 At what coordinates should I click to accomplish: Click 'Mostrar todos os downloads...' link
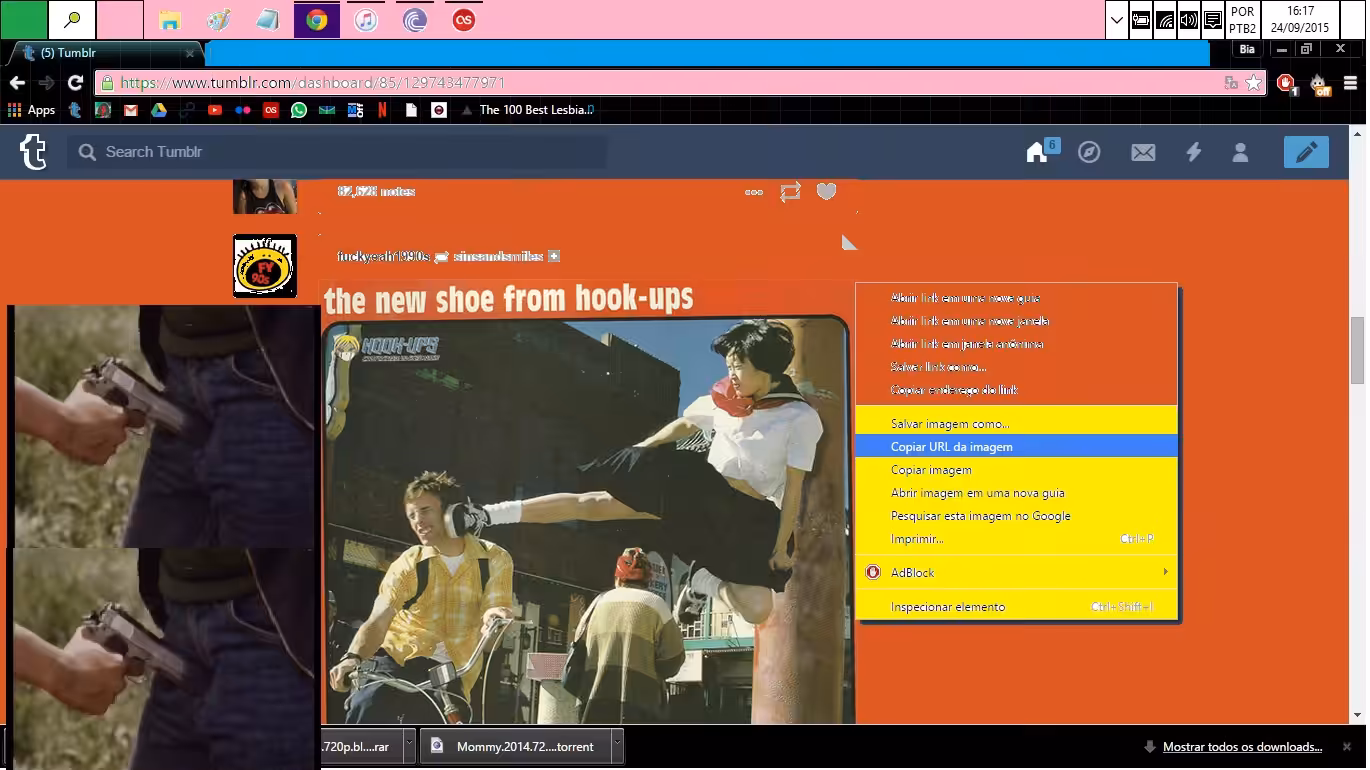pos(1242,747)
